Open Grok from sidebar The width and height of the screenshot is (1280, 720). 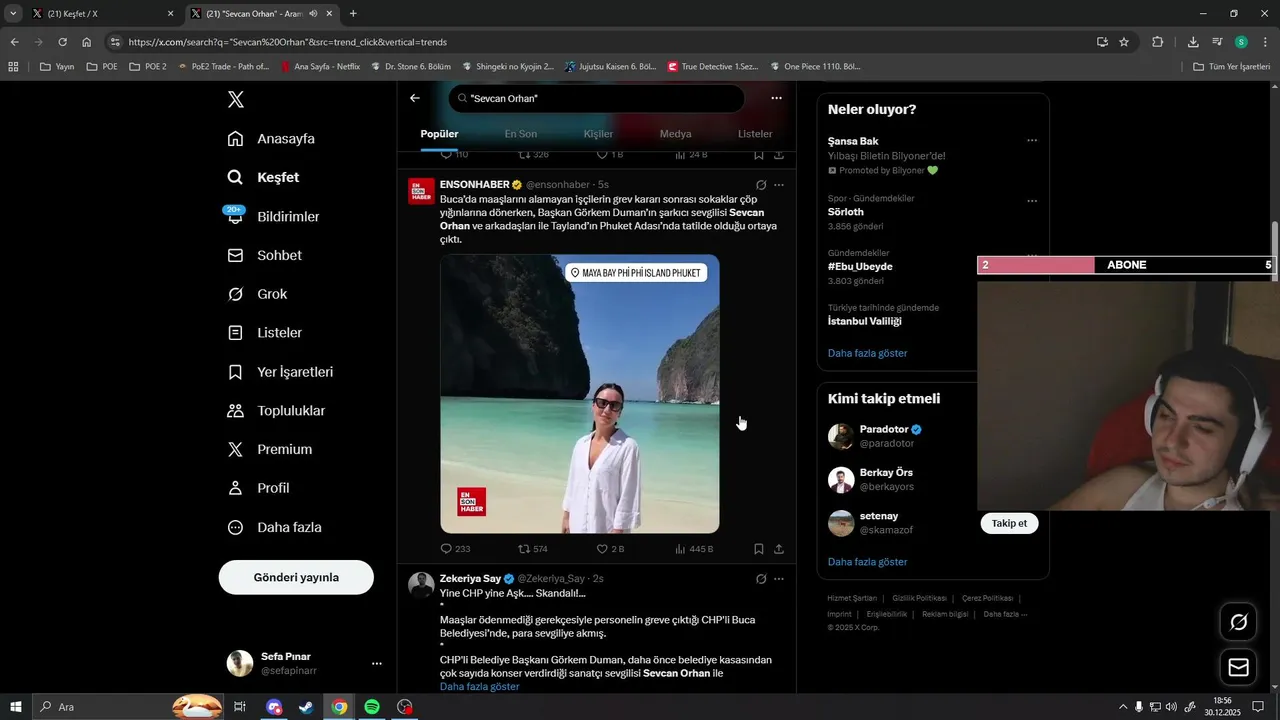coord(257,294)
